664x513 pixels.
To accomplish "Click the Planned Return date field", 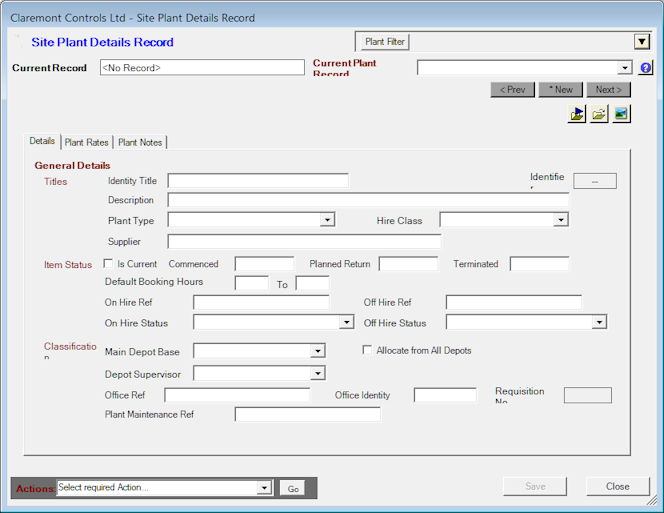I will pyautogui.click(x=408, y=263).
